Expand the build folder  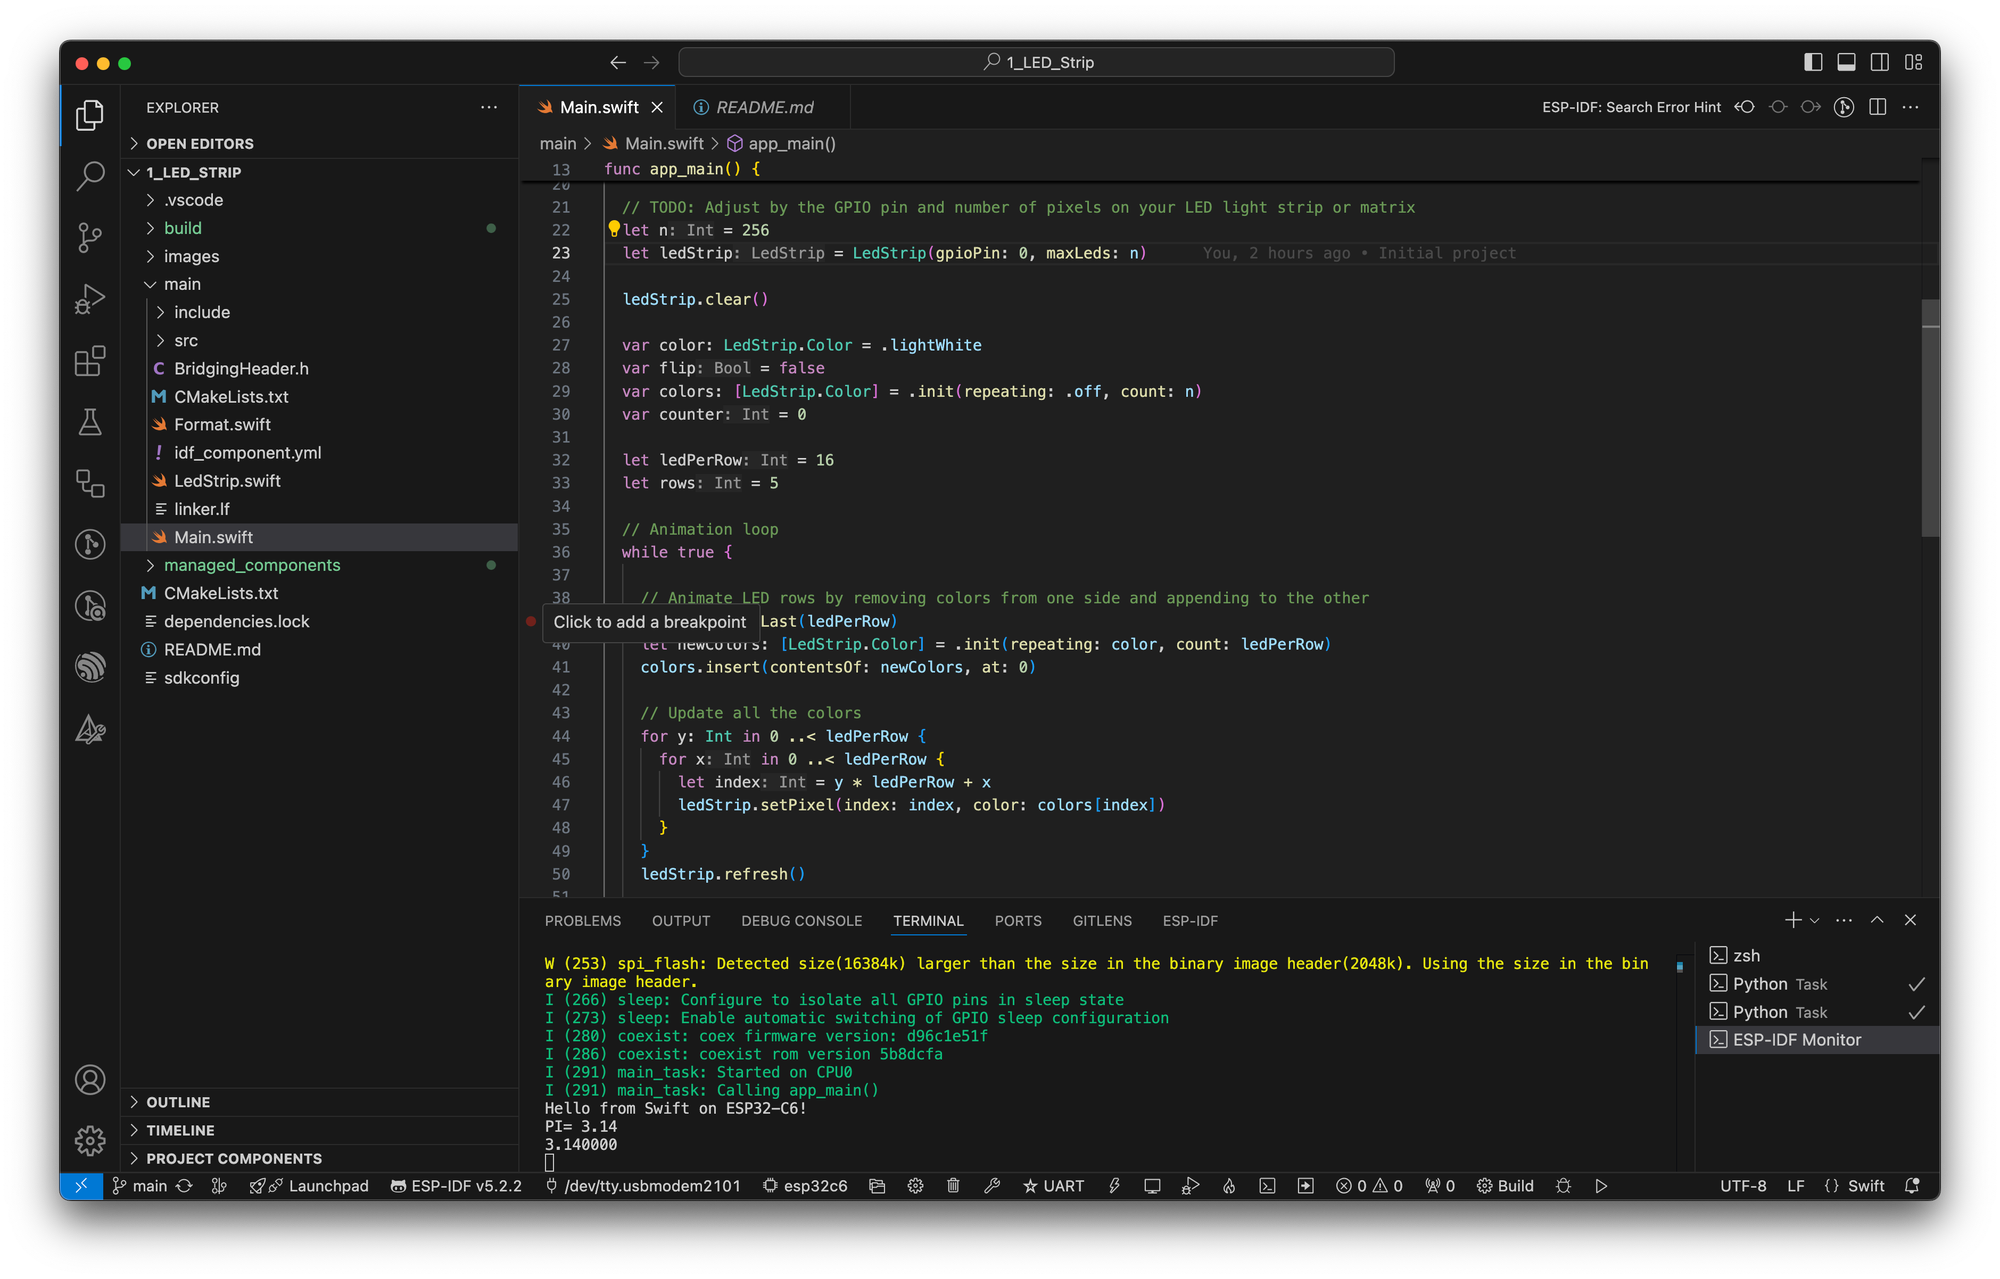(x=183, y=228)
